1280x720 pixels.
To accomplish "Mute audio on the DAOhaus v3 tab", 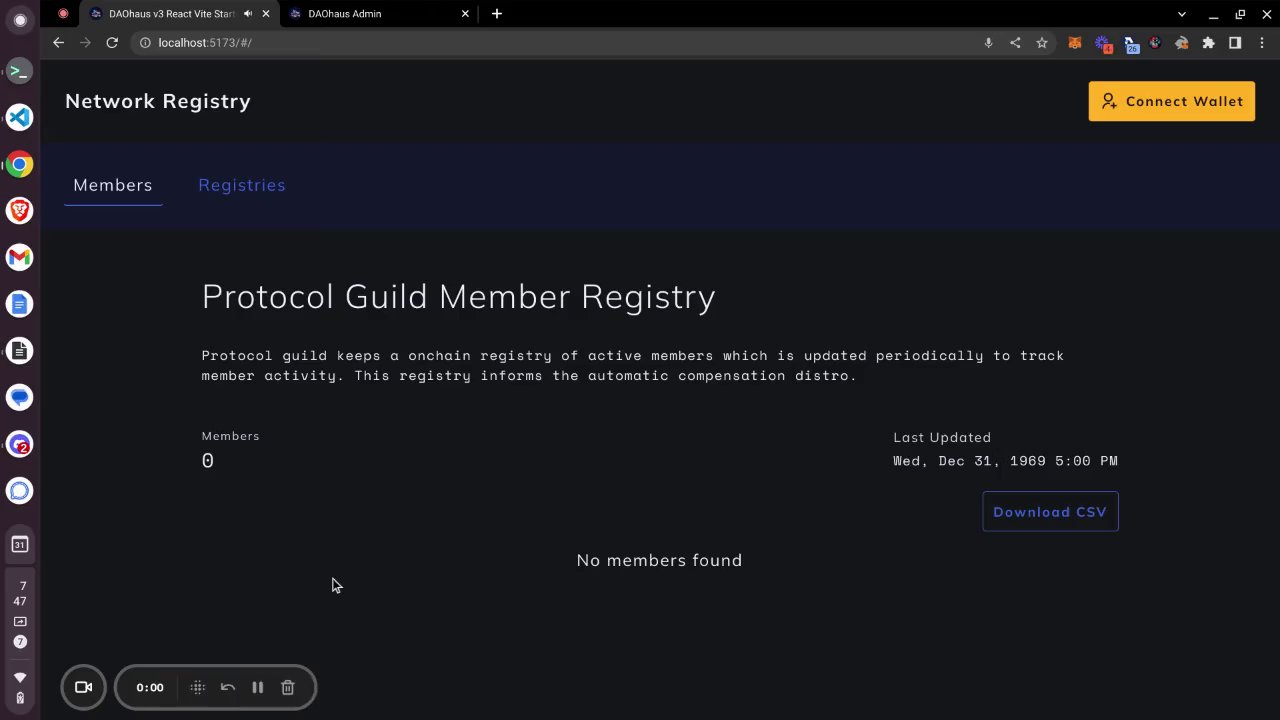I will click(x=248, y=14).
